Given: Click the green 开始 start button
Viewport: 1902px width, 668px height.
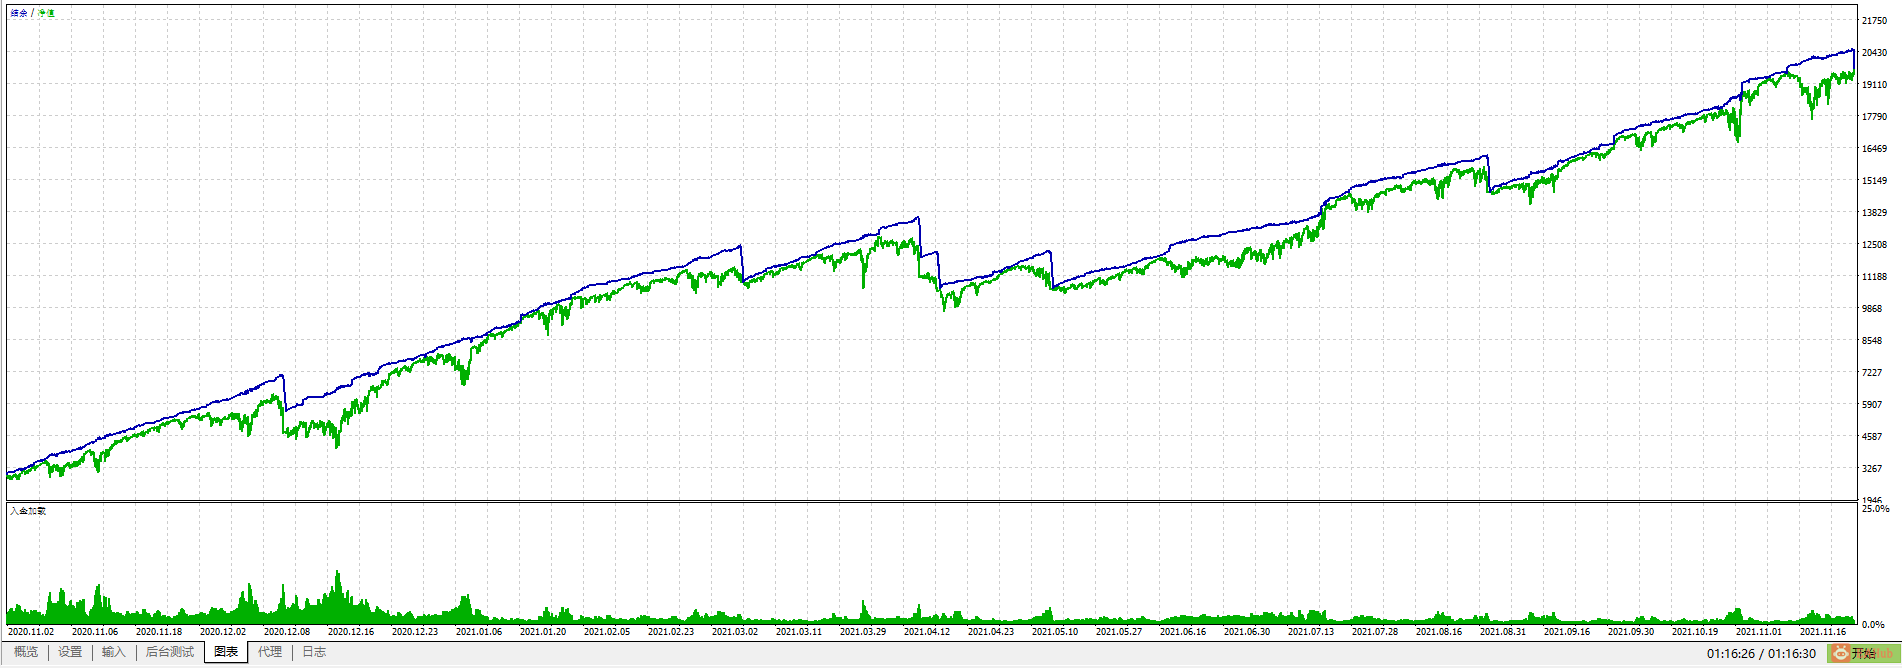Looking at the screenshot, I should pyautogui.click(x=1862, y=653).
